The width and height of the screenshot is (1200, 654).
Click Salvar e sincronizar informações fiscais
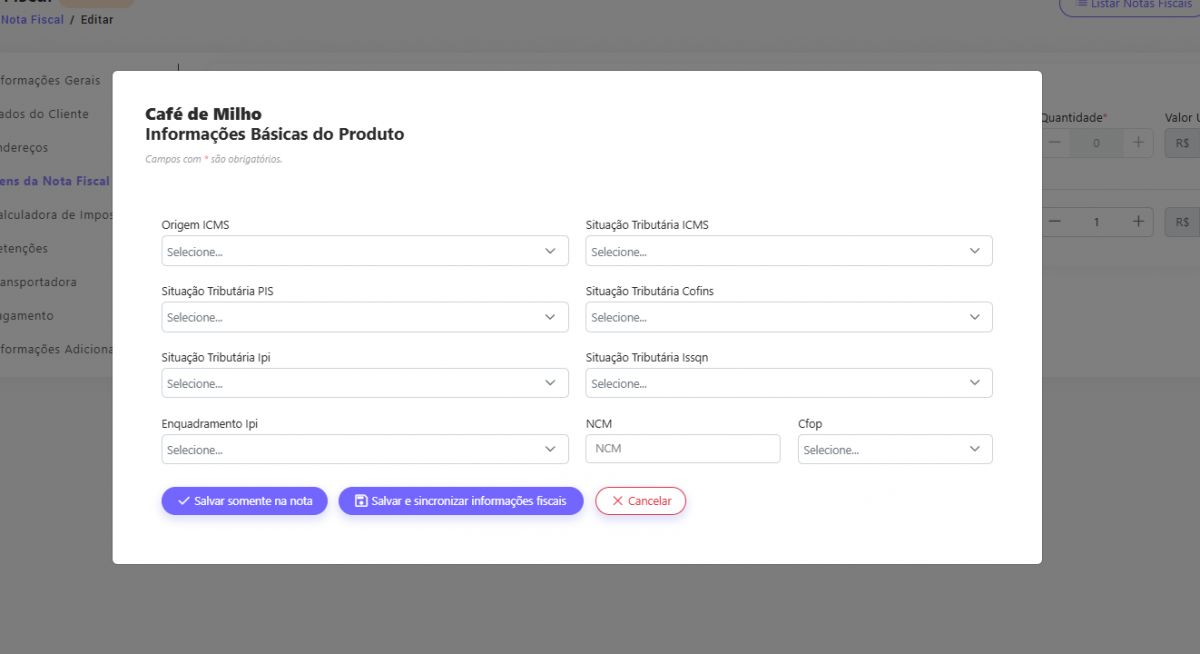click(460, 501)
